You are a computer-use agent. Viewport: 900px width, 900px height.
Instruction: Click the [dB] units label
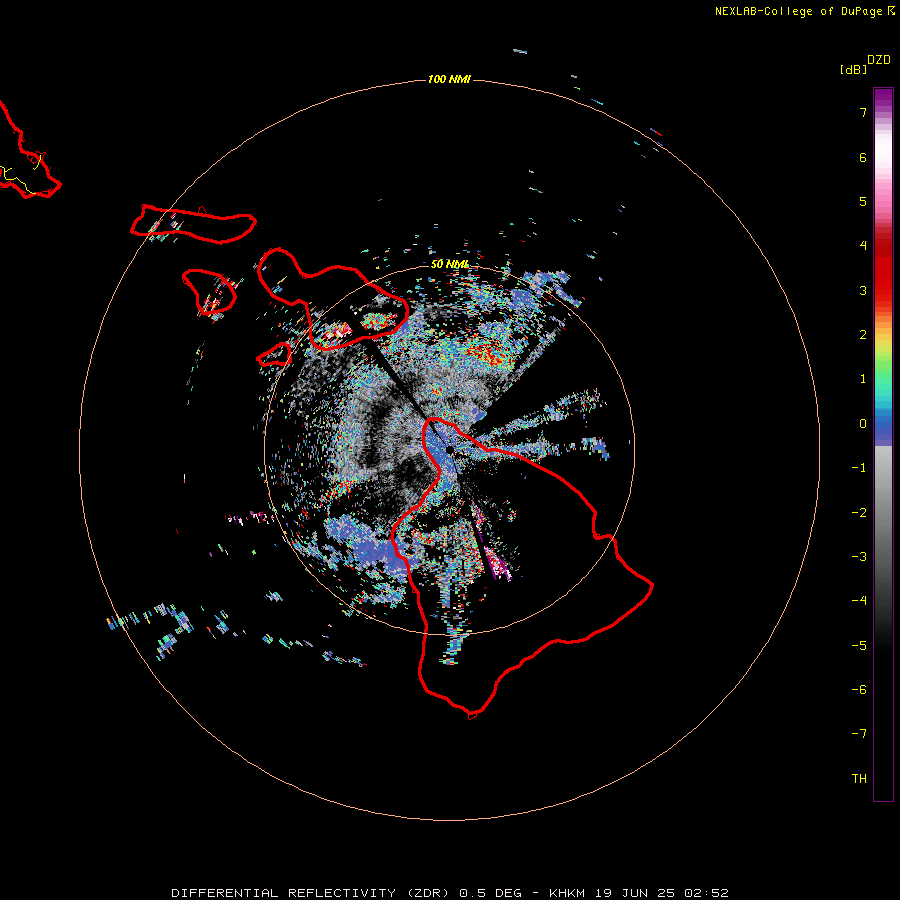click(854, 70)
